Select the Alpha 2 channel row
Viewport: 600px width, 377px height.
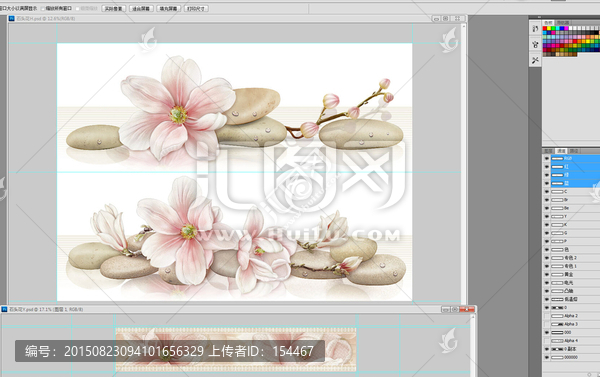click(x=575, y=316)
